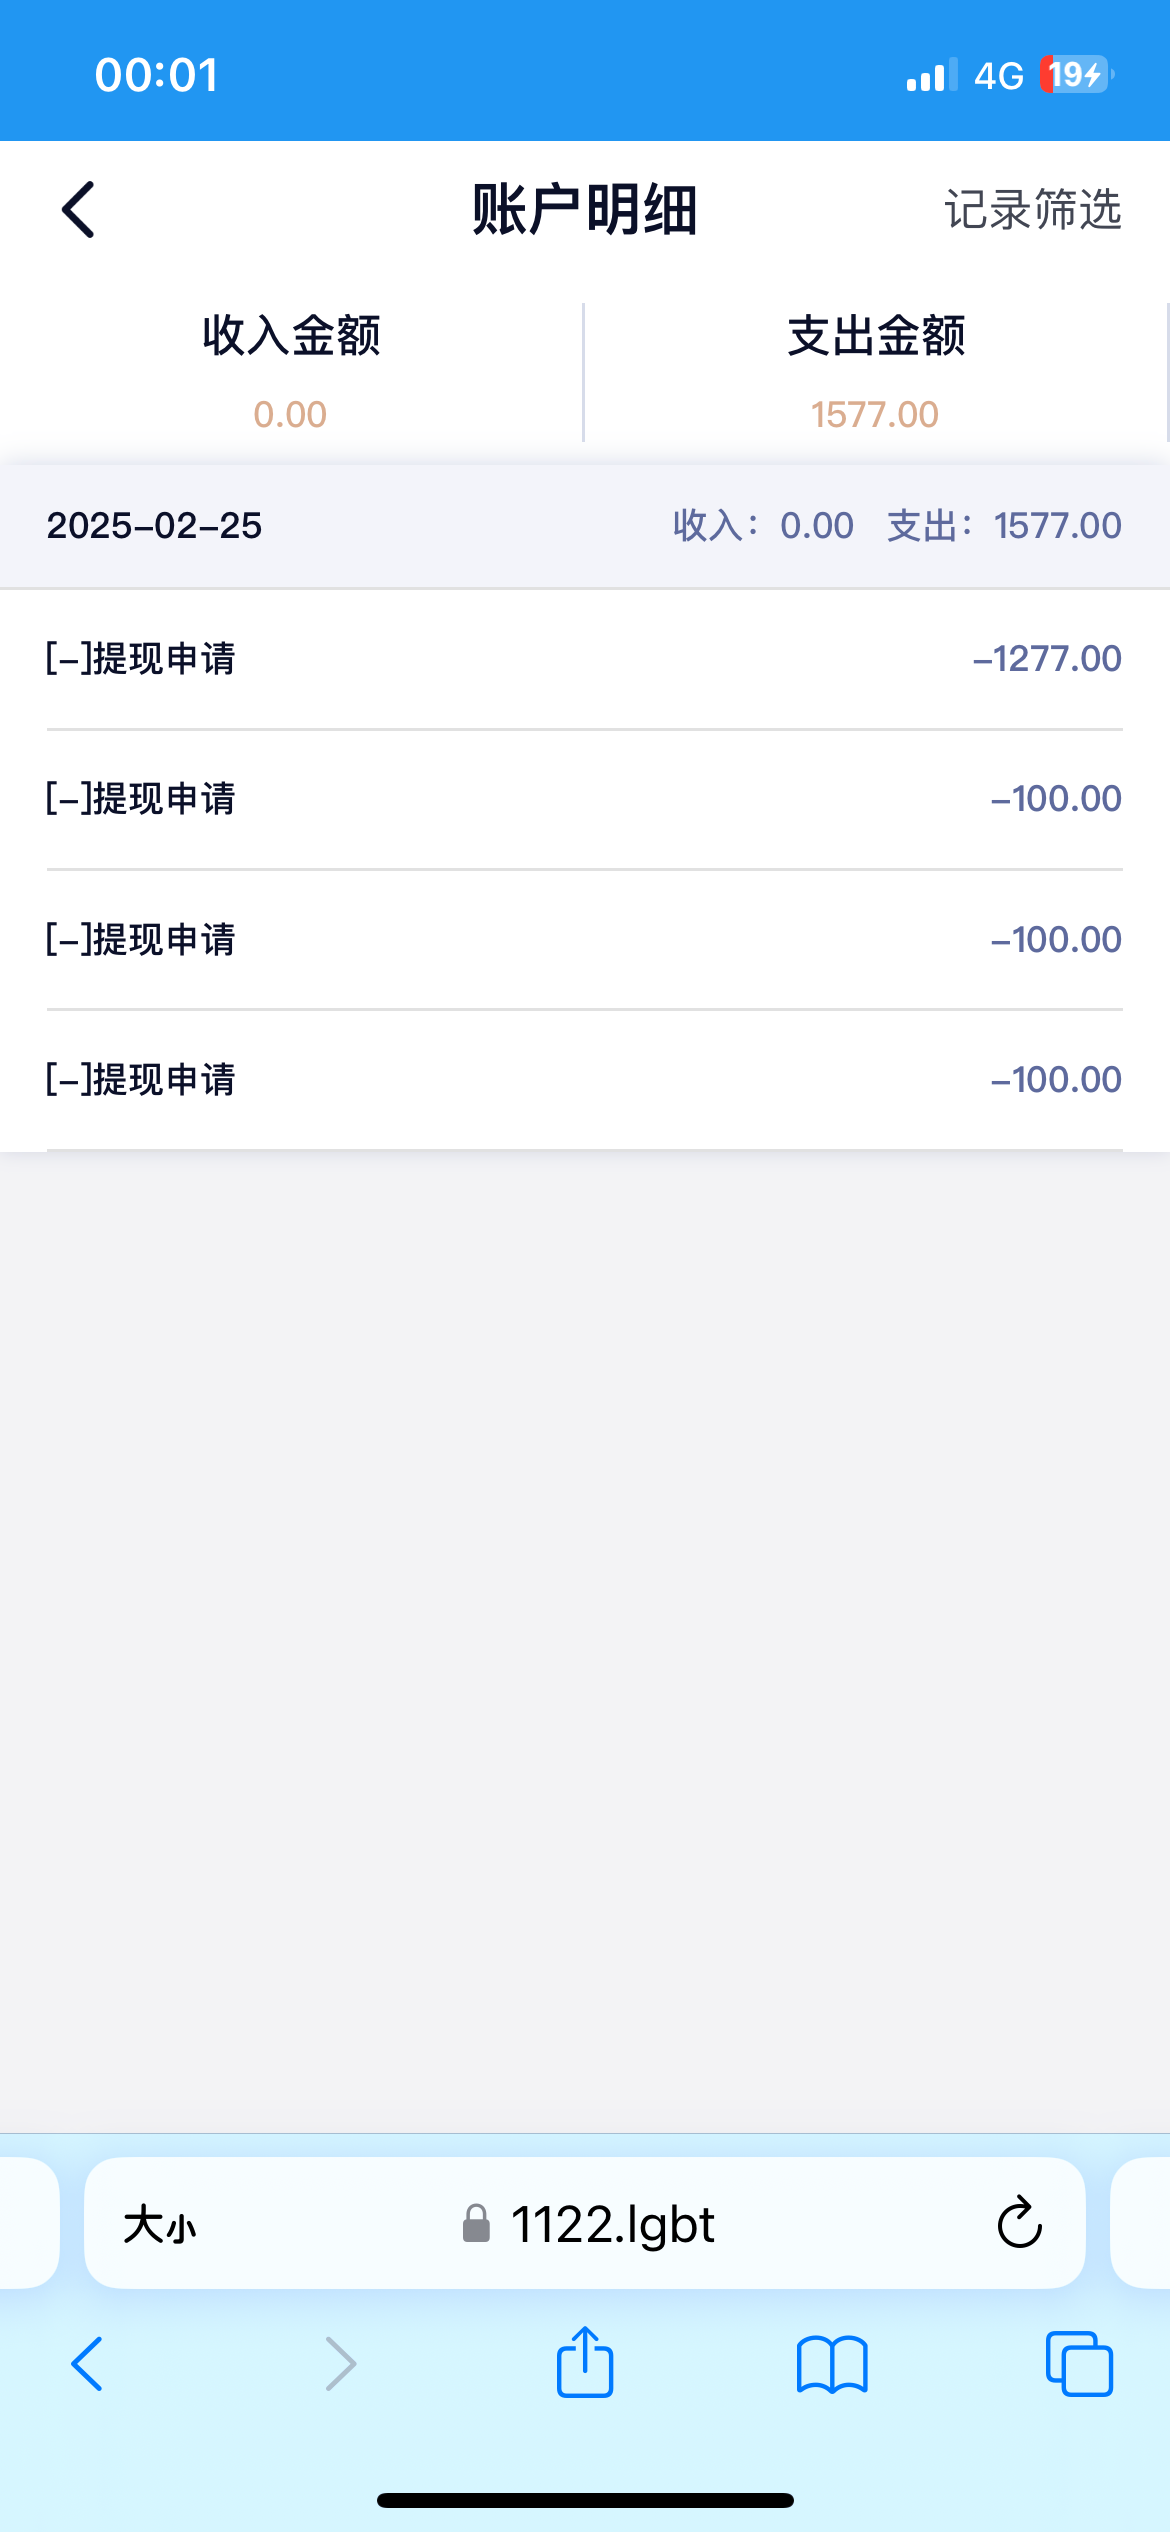Tap the battery indicator in the status bar
Image resolution: width=1170 pixels, height=2532 pixels.
(1076, 75)
